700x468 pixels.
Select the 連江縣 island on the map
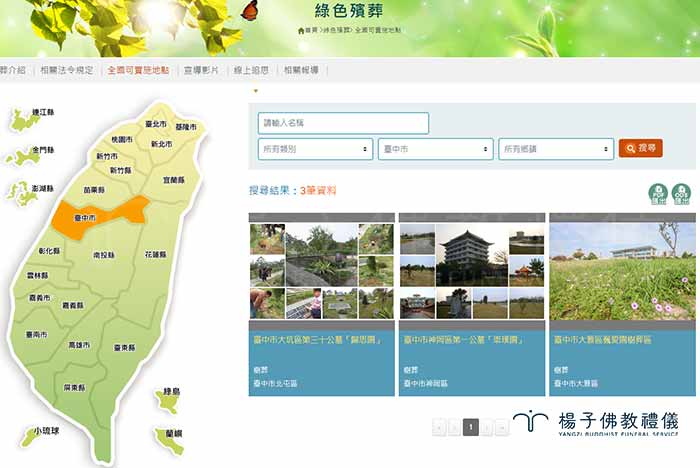click(x=23, y=121)
